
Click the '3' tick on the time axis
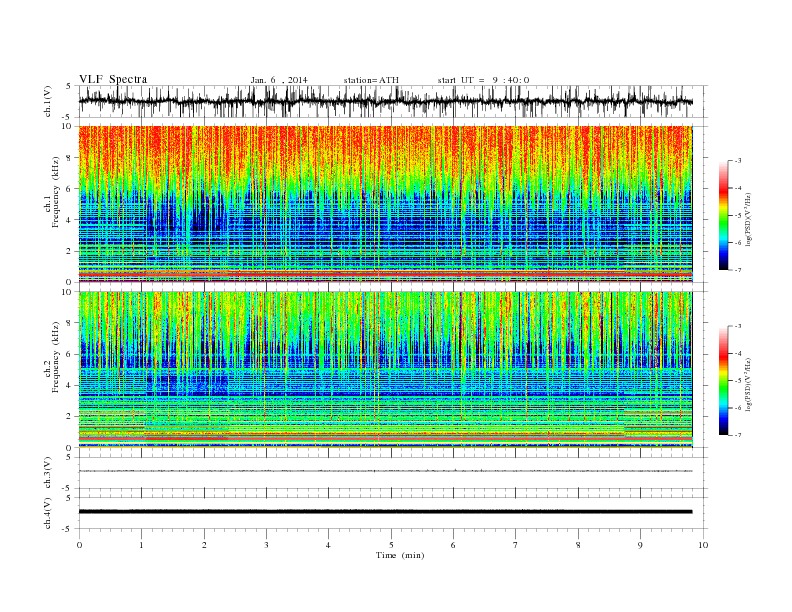tap(266, 545)
